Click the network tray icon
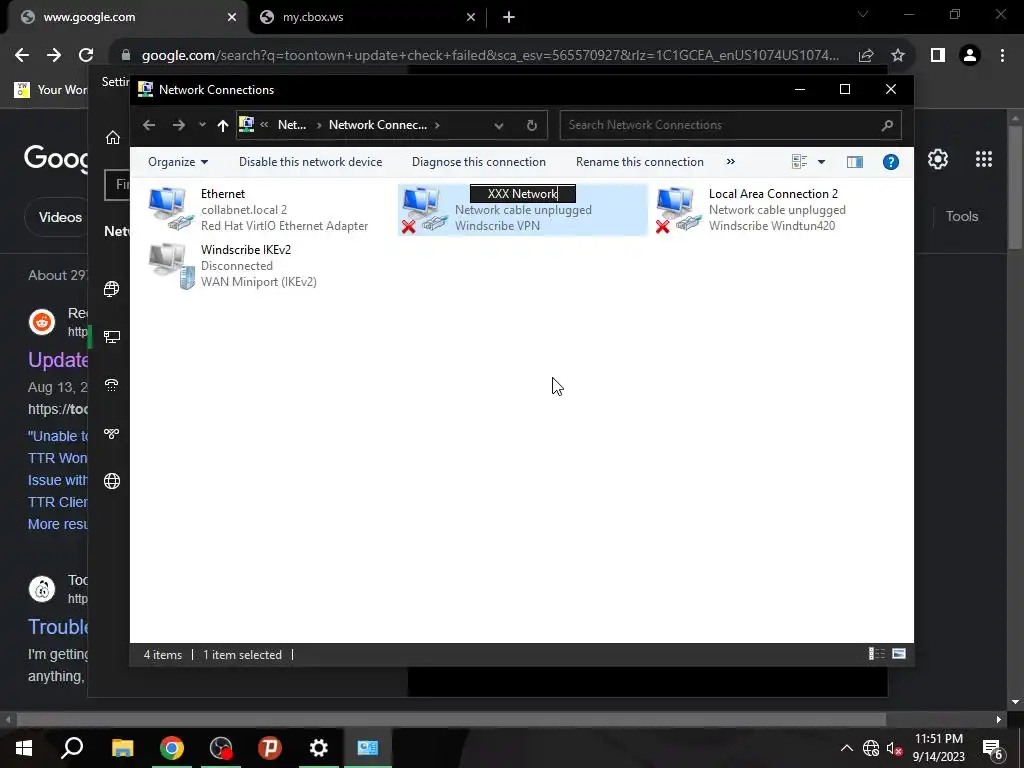Screen dimensions: 1024x768 [871, 748]
